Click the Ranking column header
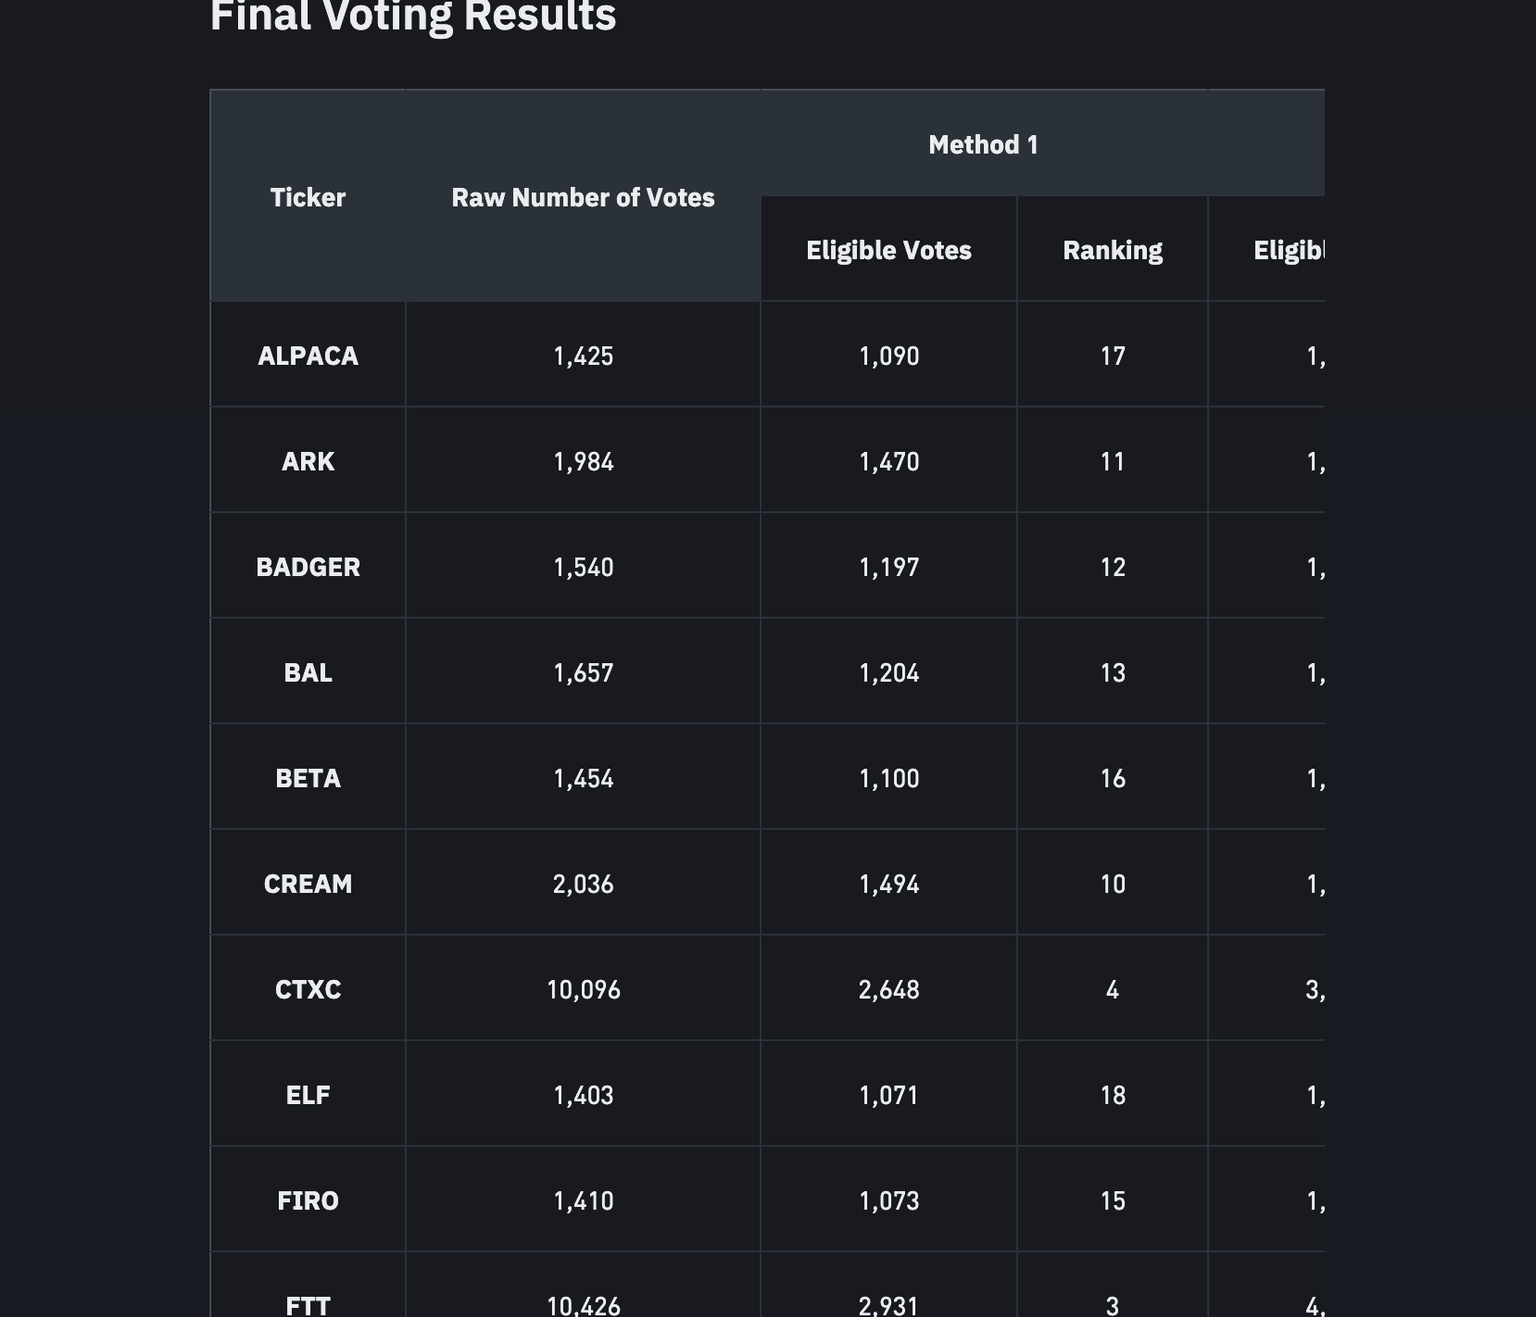 click(x=1112, y=250)
